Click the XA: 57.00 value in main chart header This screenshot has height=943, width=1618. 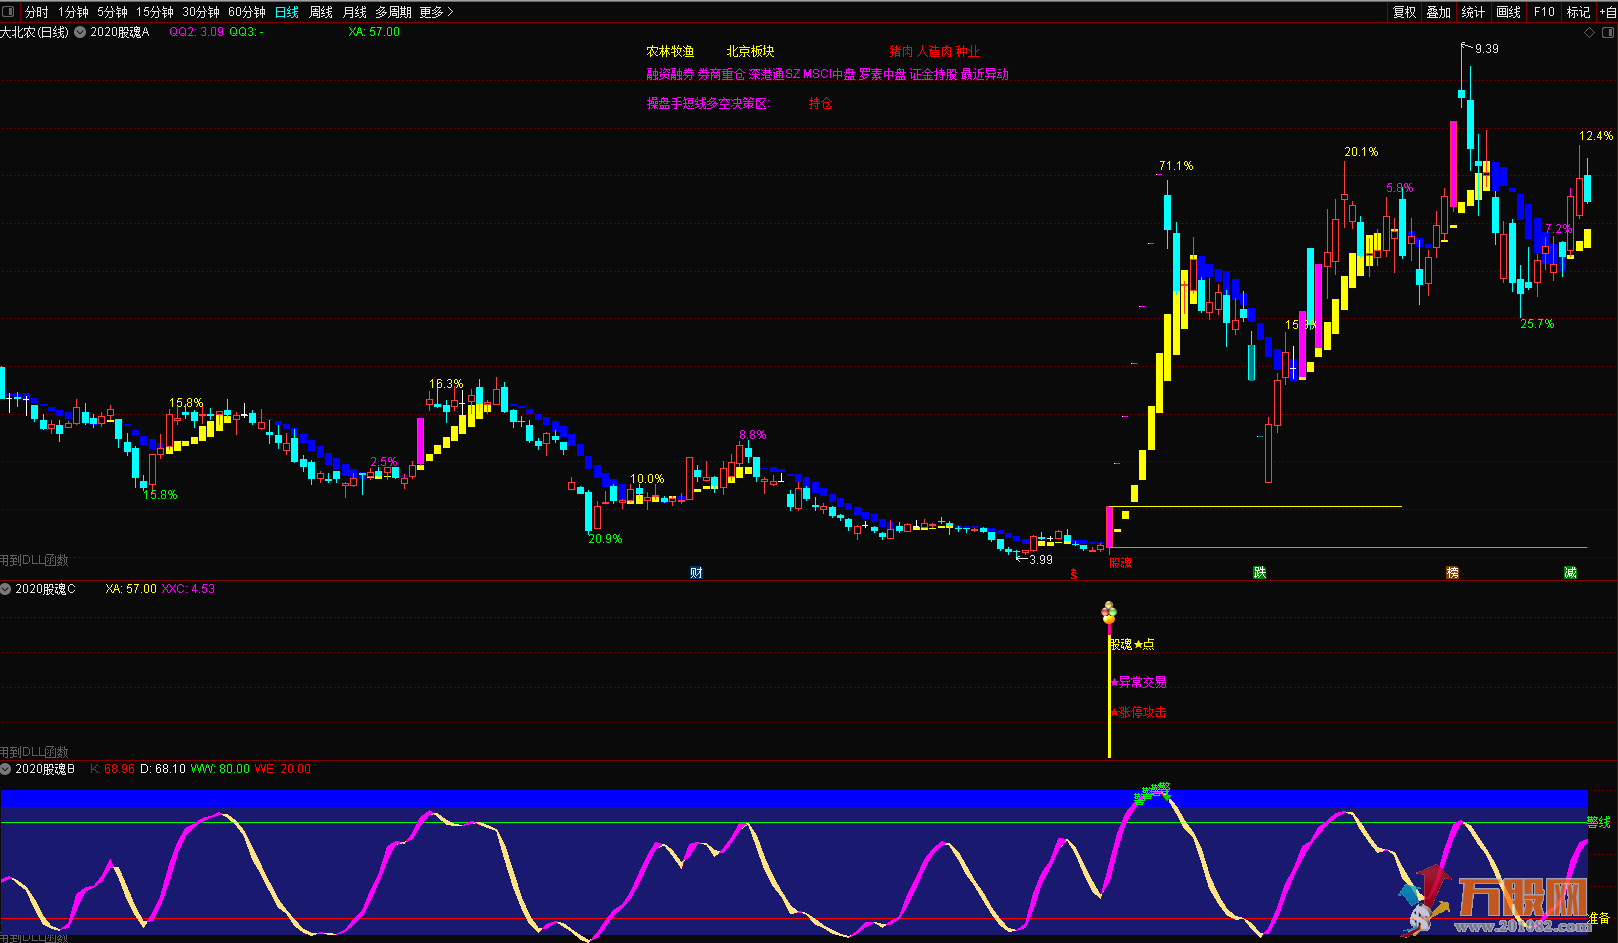coord(374,32)
